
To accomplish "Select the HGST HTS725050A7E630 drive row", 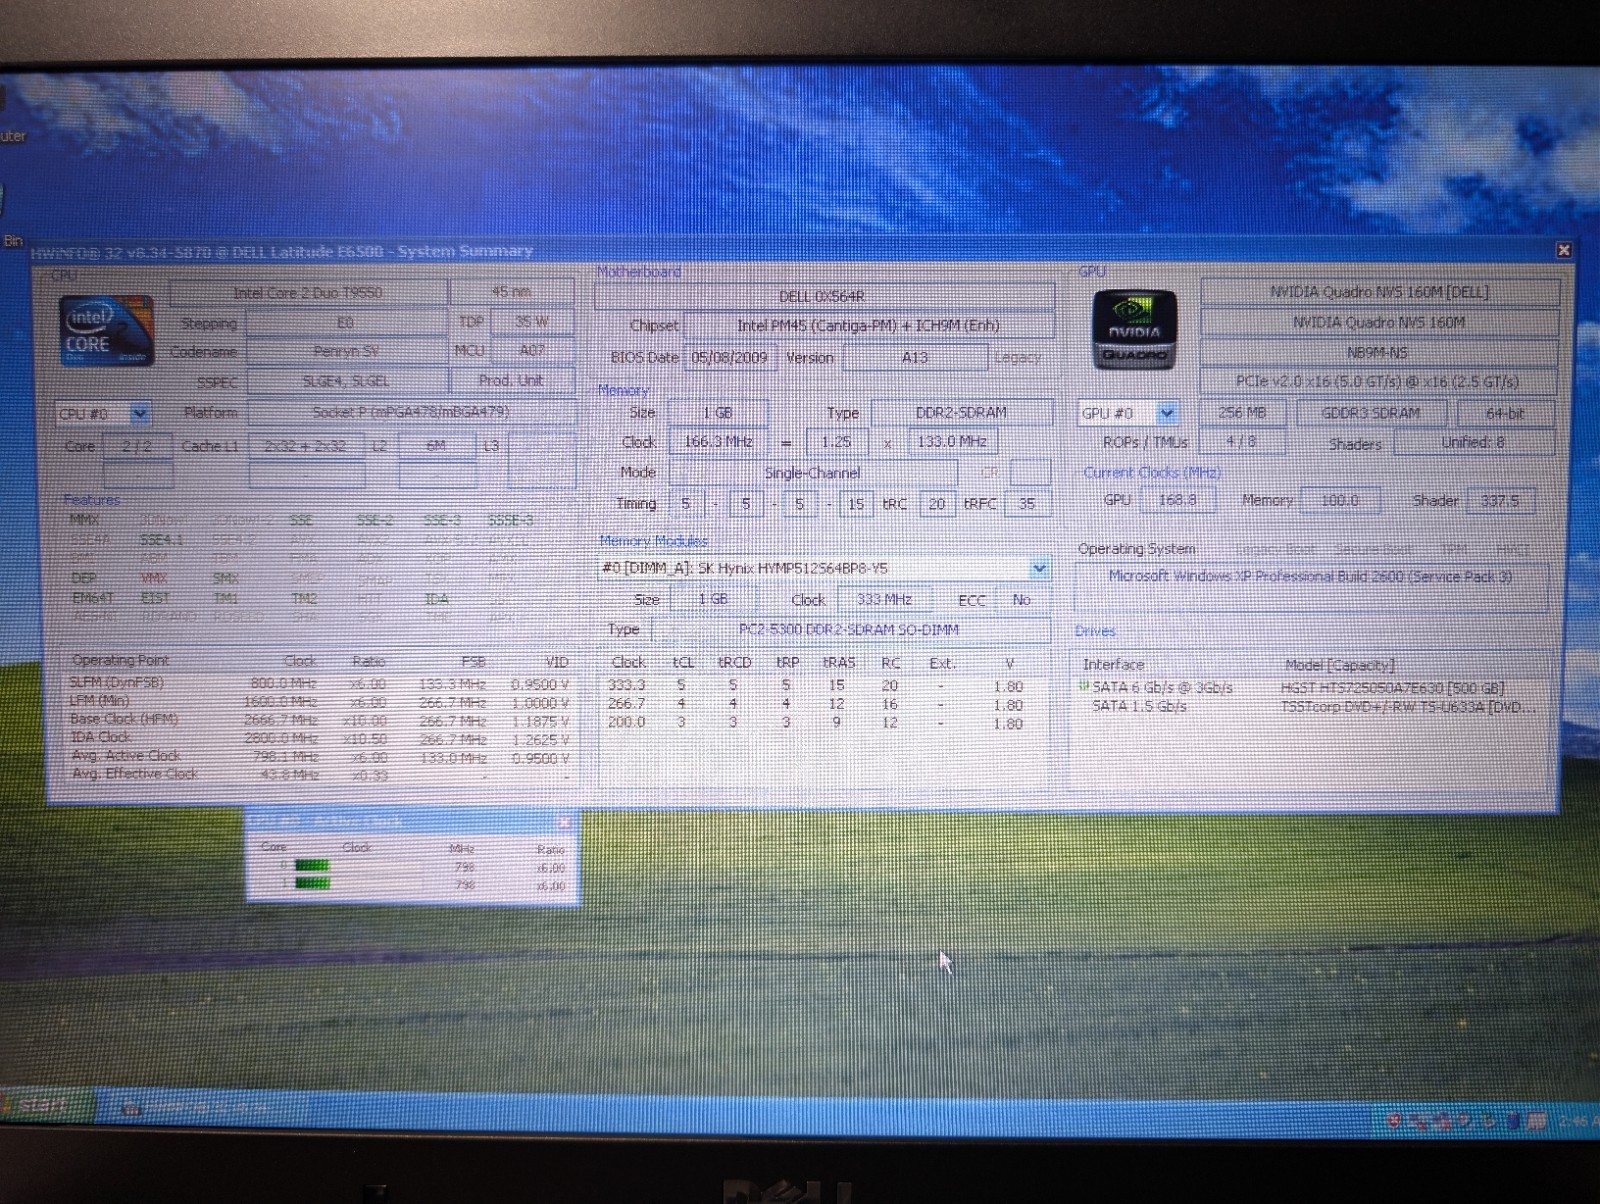I will coord(1310,688).
